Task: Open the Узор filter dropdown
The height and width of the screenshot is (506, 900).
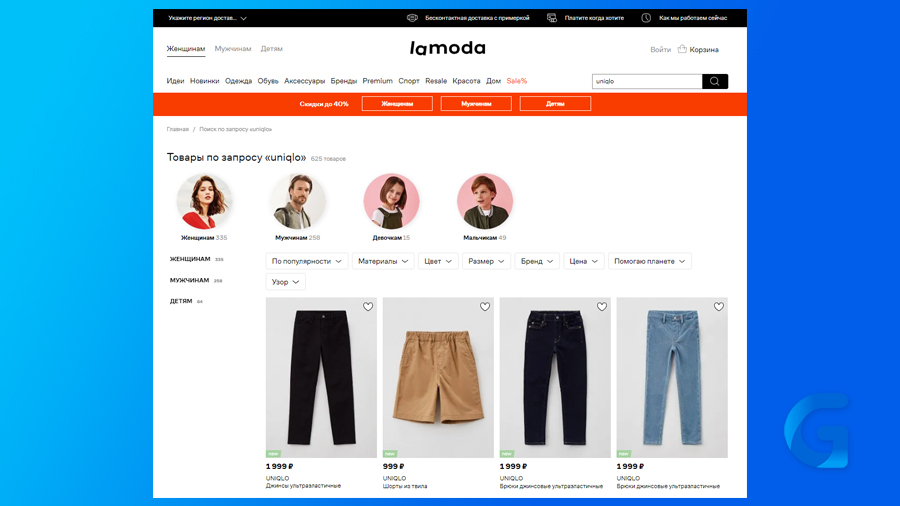Action: click(285, 282)
